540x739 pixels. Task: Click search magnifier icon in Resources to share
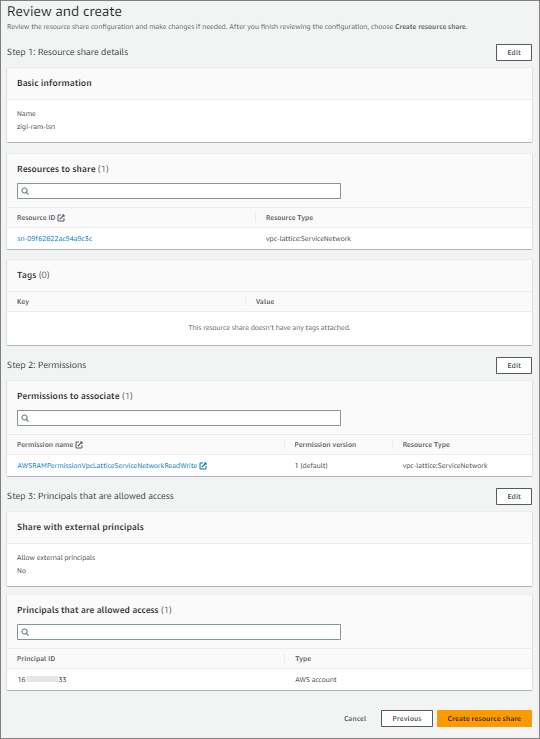pyautogui.click(x=25, y=191)
